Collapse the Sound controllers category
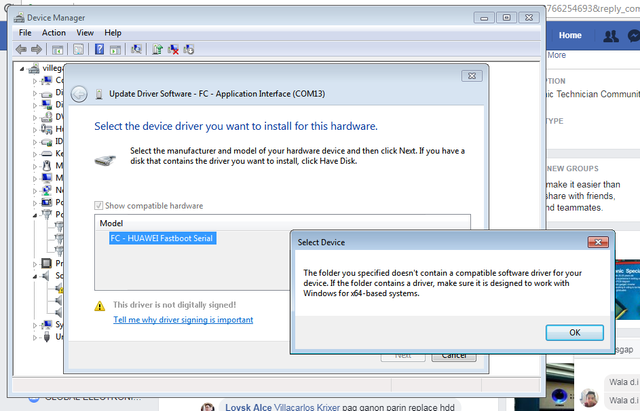640x411 pixels. [x=35, y=276]
